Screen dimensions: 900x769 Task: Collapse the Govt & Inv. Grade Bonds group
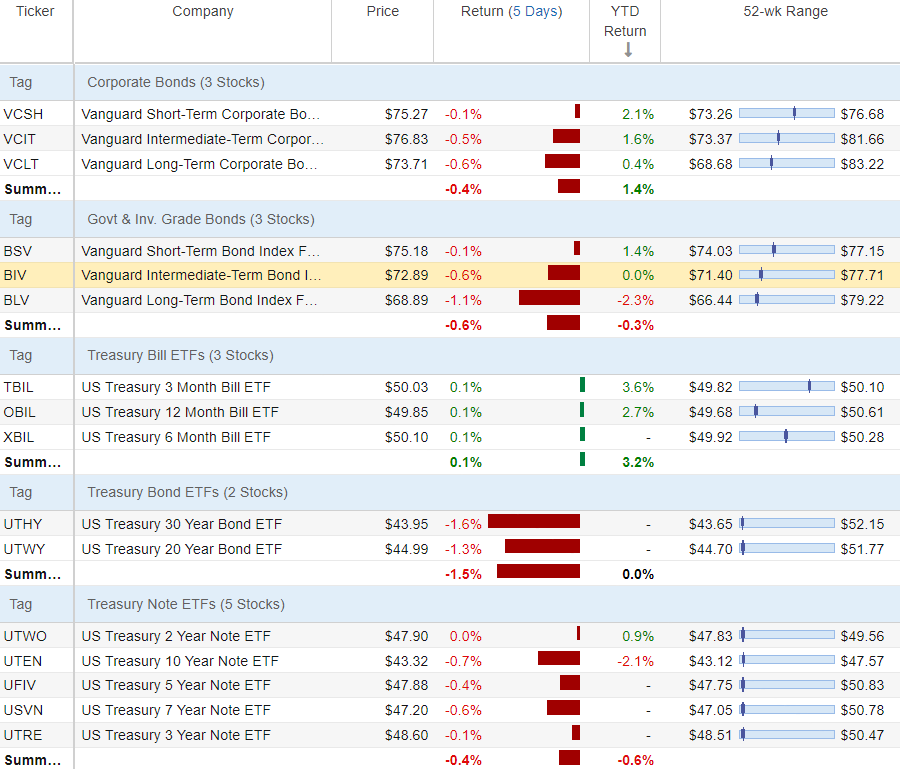[x=201, y=219]
